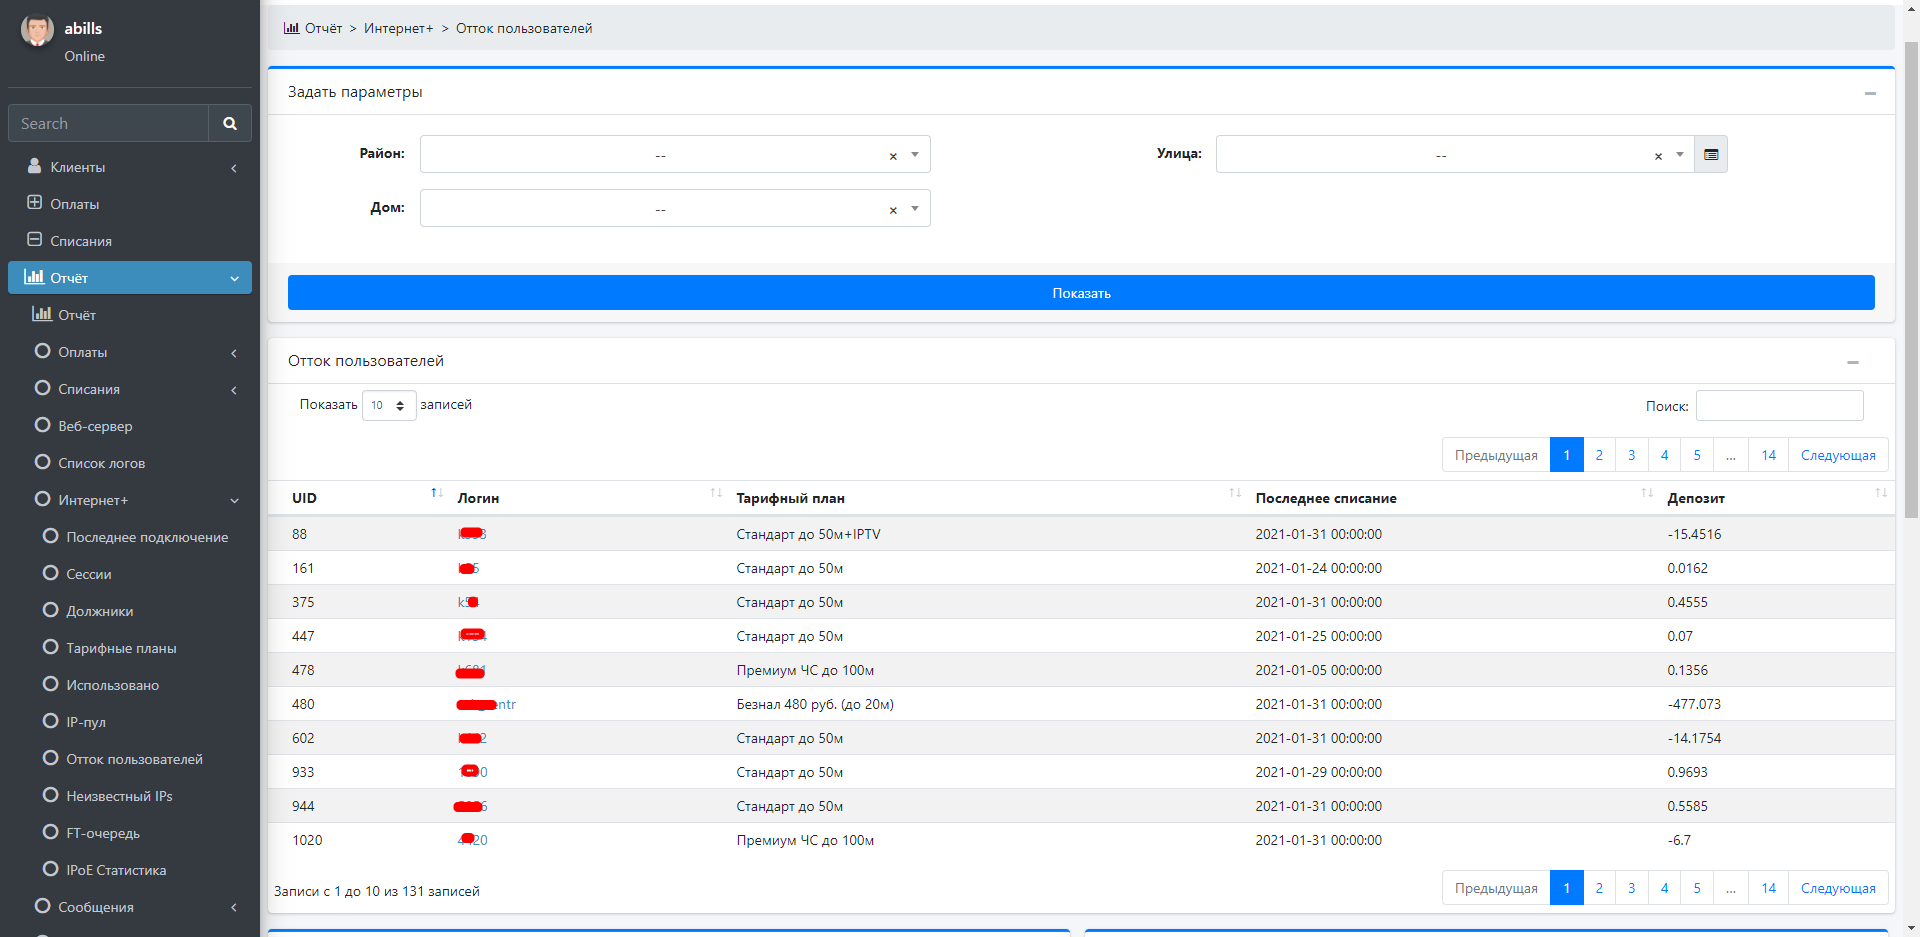Open the Дом dropdown
This screenshot has width=1920, height=937.
tap(675, 208)
